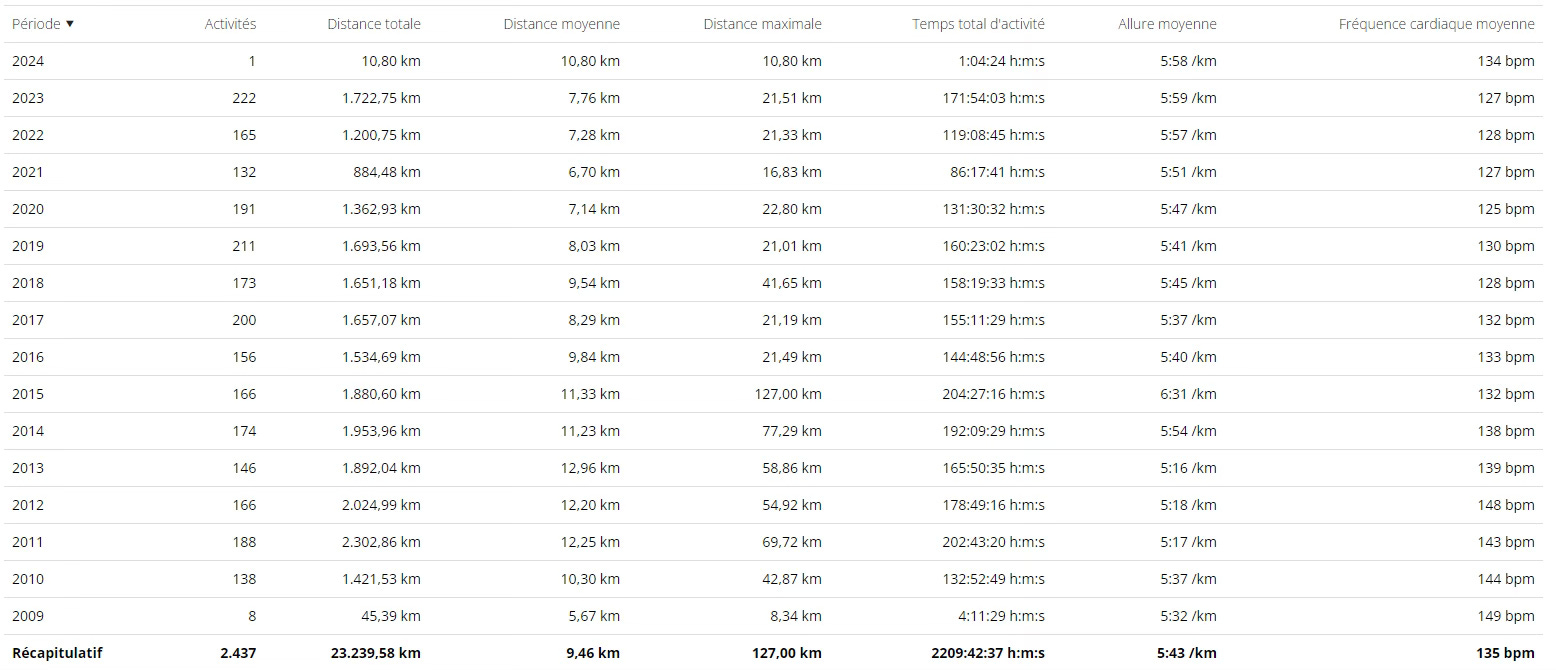Image resolution: width=1556 pixels, height=670 pixels.
Task: Select the 2017 period row label
Action: (28, 320)
